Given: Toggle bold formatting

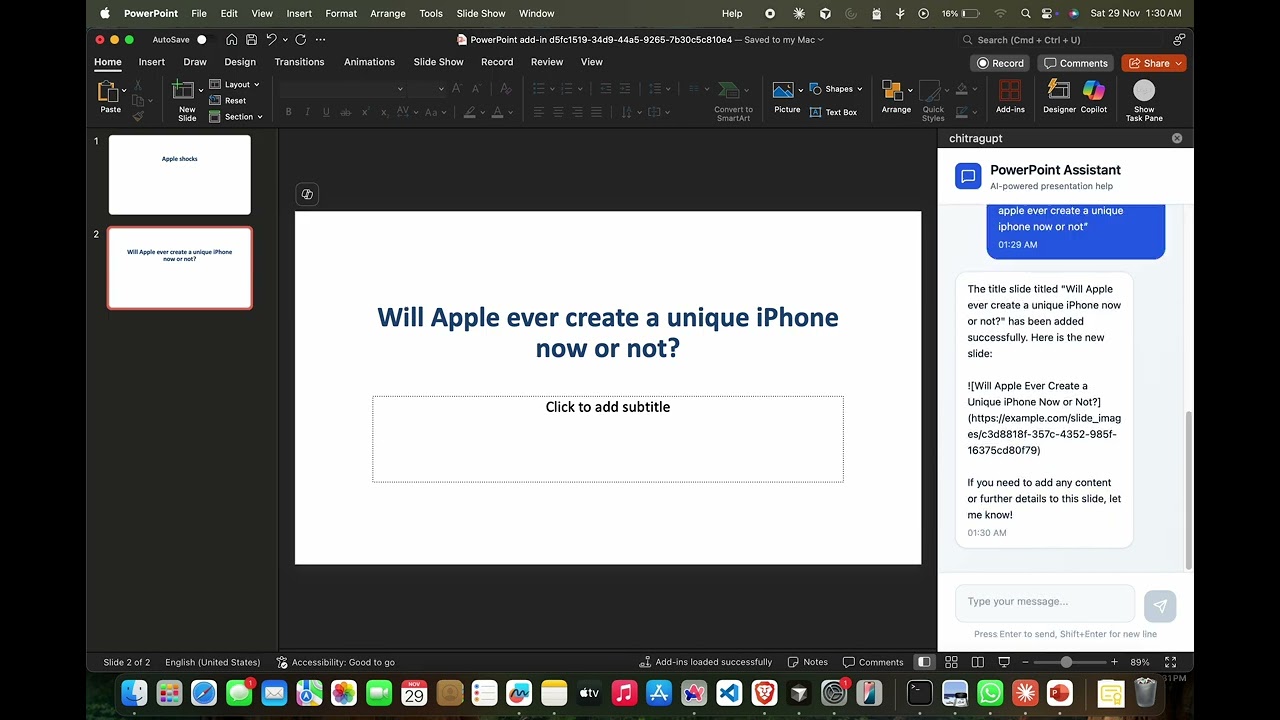Looking at the screenshot, I should tap(289, 112).
